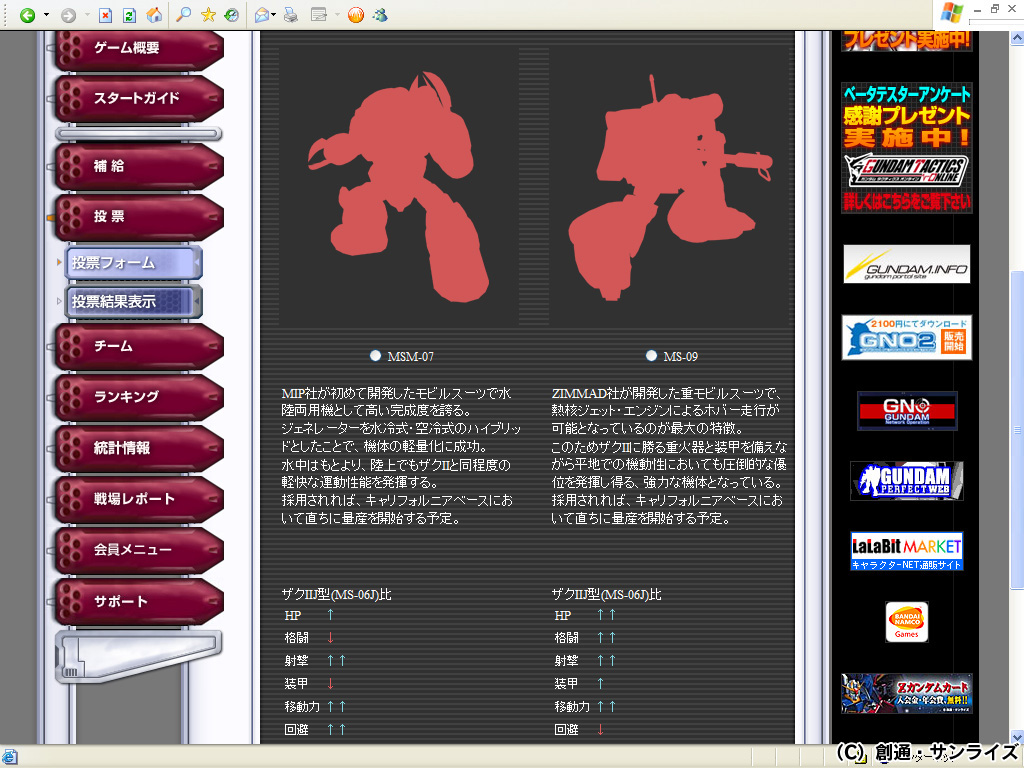Launch Messenger from the toolbar icon
This screenshot has width=1024, height=768.
click(380, 15)
